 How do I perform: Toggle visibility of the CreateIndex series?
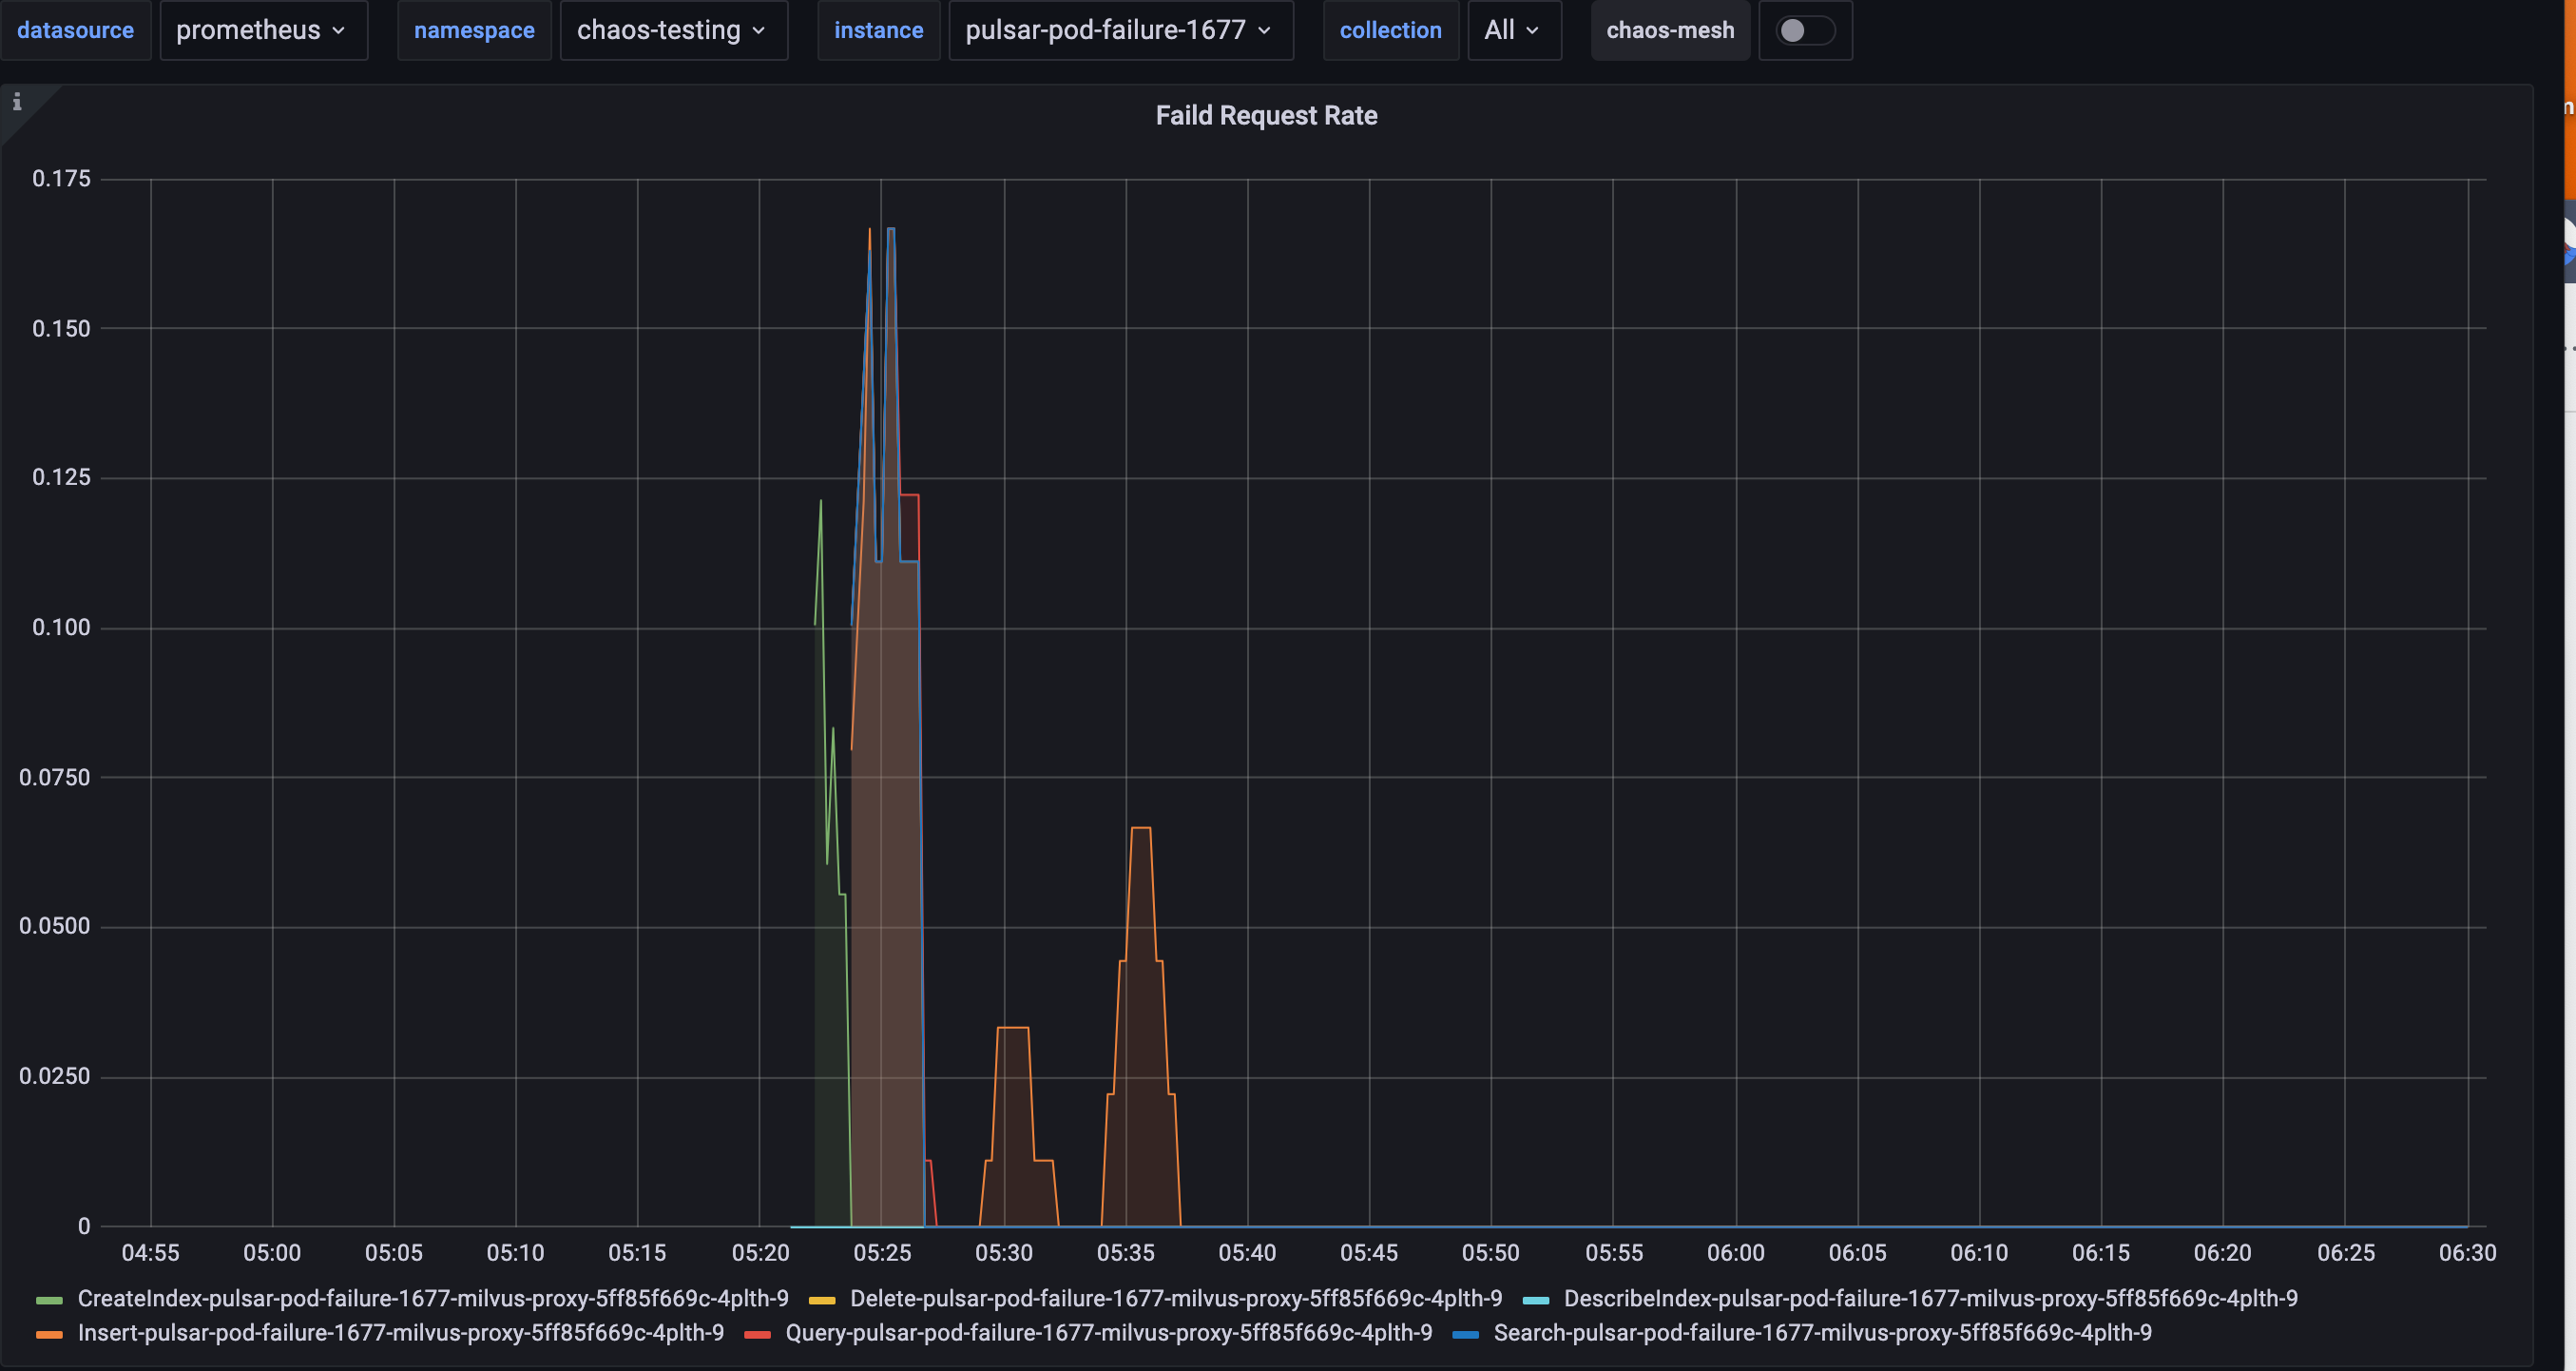[433, 1298]
